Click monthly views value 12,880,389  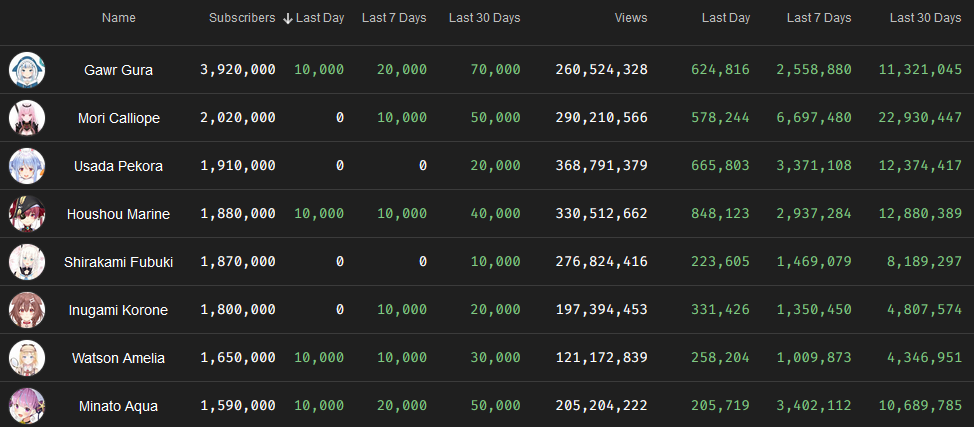(920, 214)
